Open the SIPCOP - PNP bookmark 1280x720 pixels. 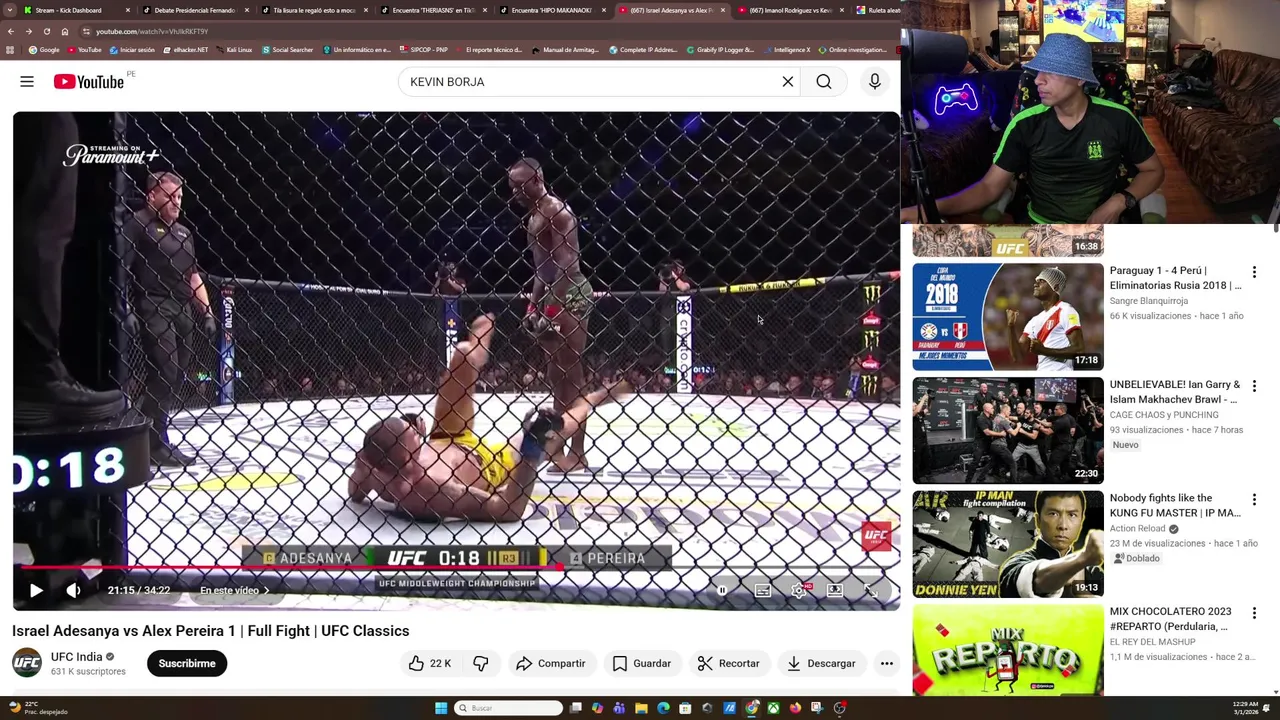click(x=424, y=50)
